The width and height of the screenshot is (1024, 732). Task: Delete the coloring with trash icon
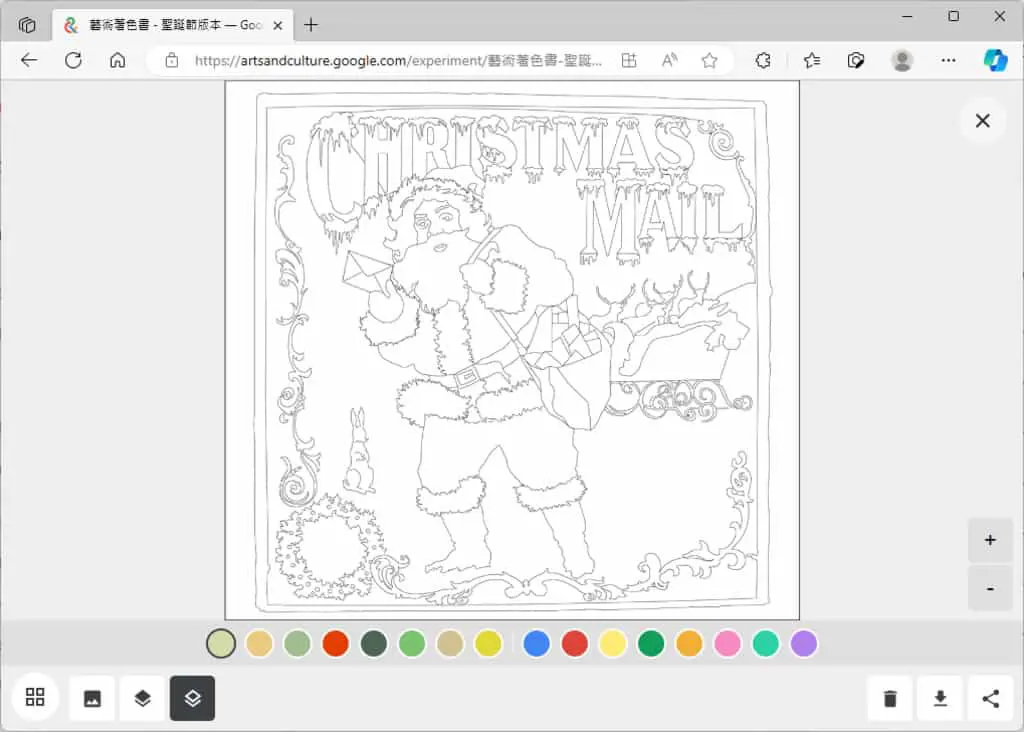coord(889,699)
